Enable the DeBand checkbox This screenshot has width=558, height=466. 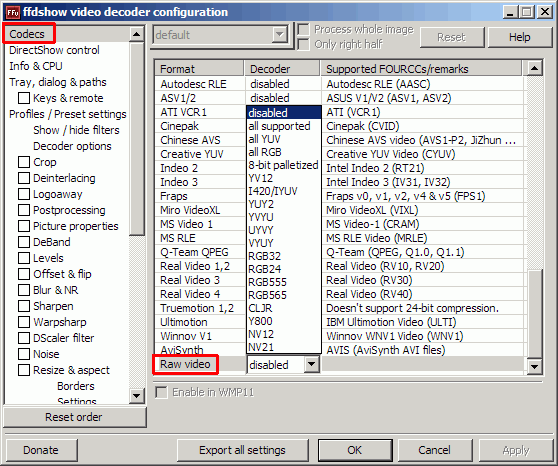click(x=24, y=242)
